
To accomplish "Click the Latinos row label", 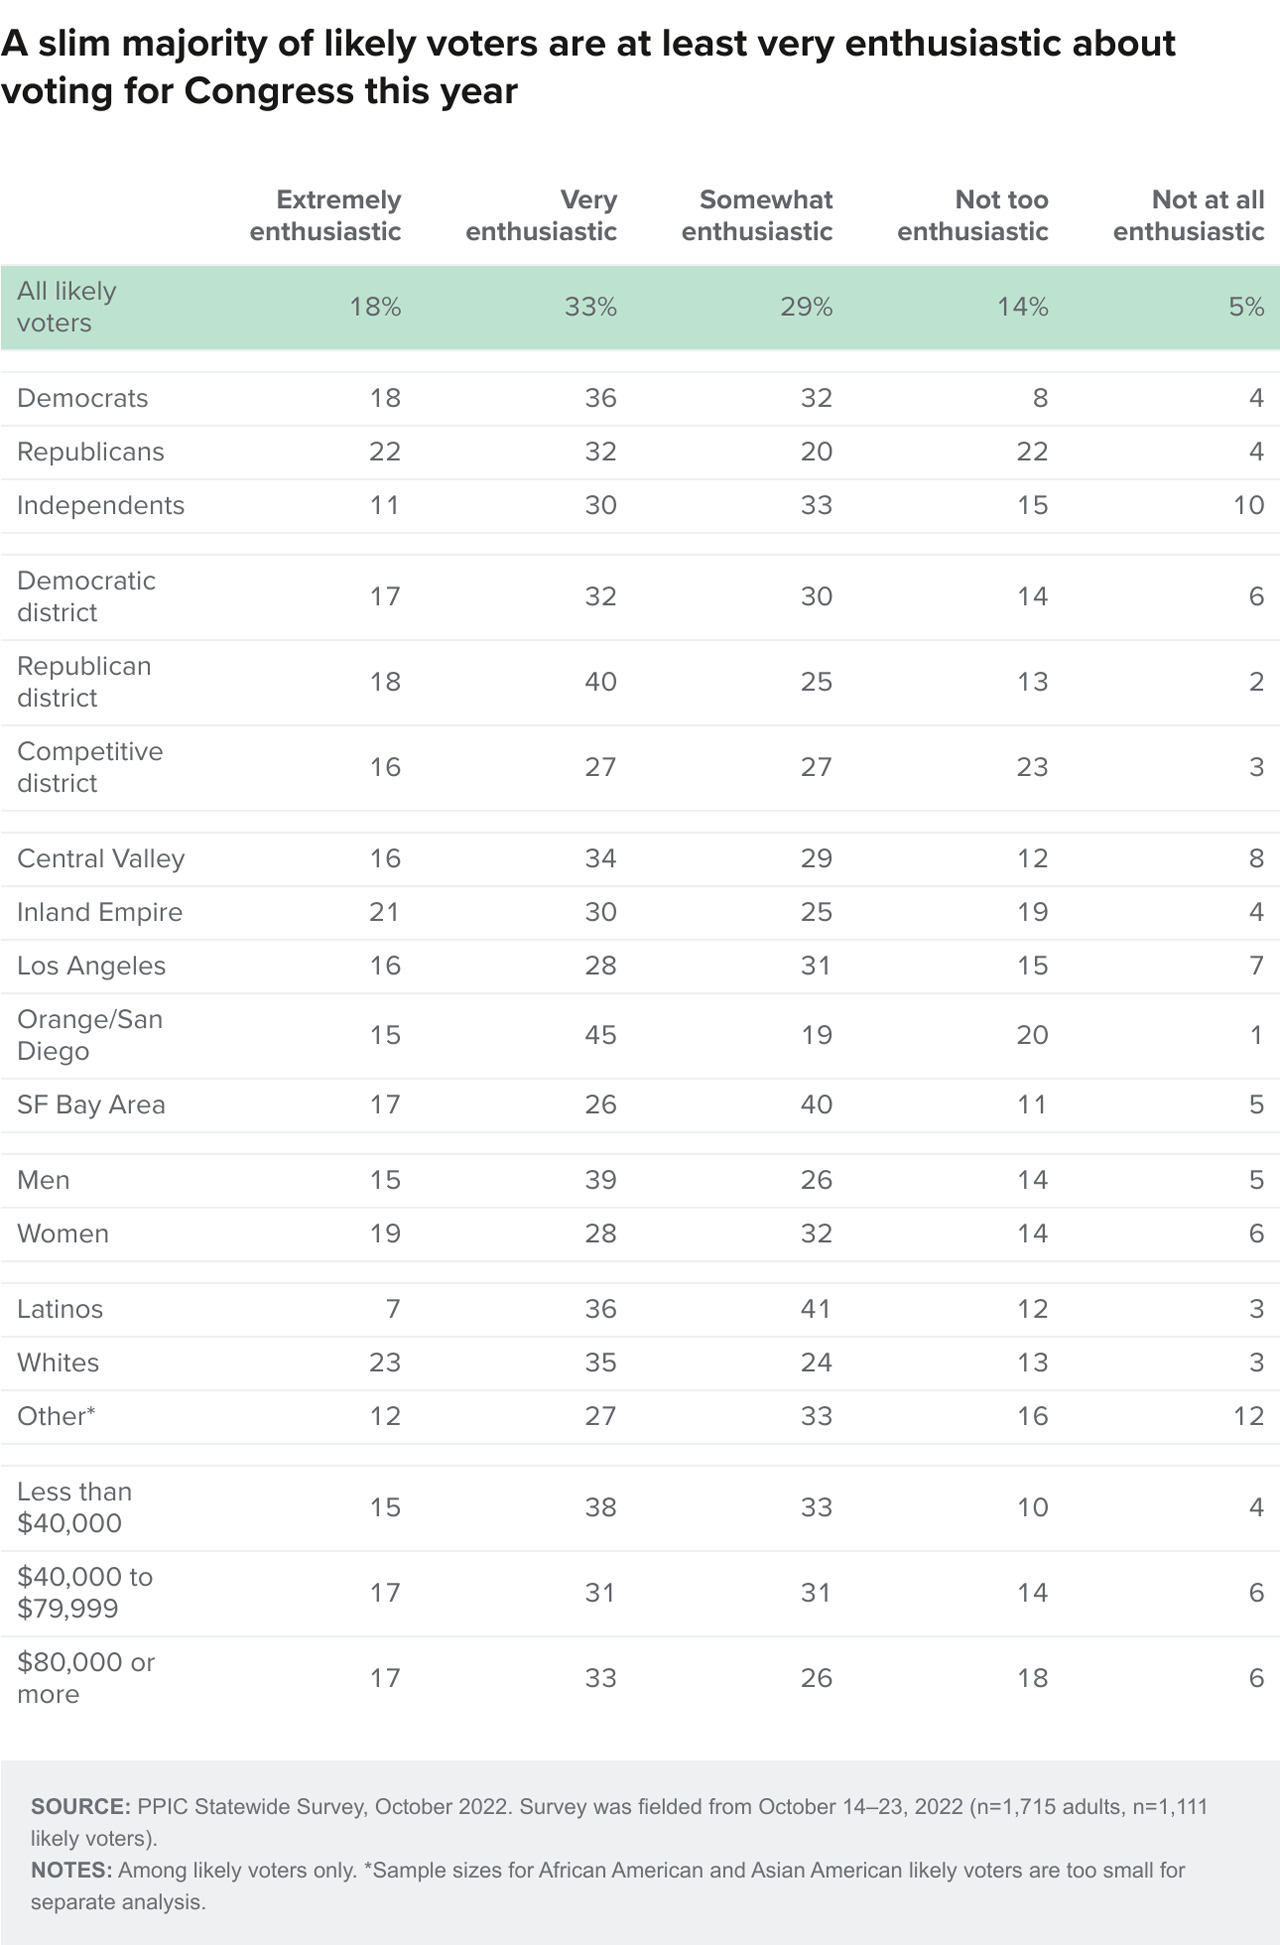I will (x=60, y=1309).
